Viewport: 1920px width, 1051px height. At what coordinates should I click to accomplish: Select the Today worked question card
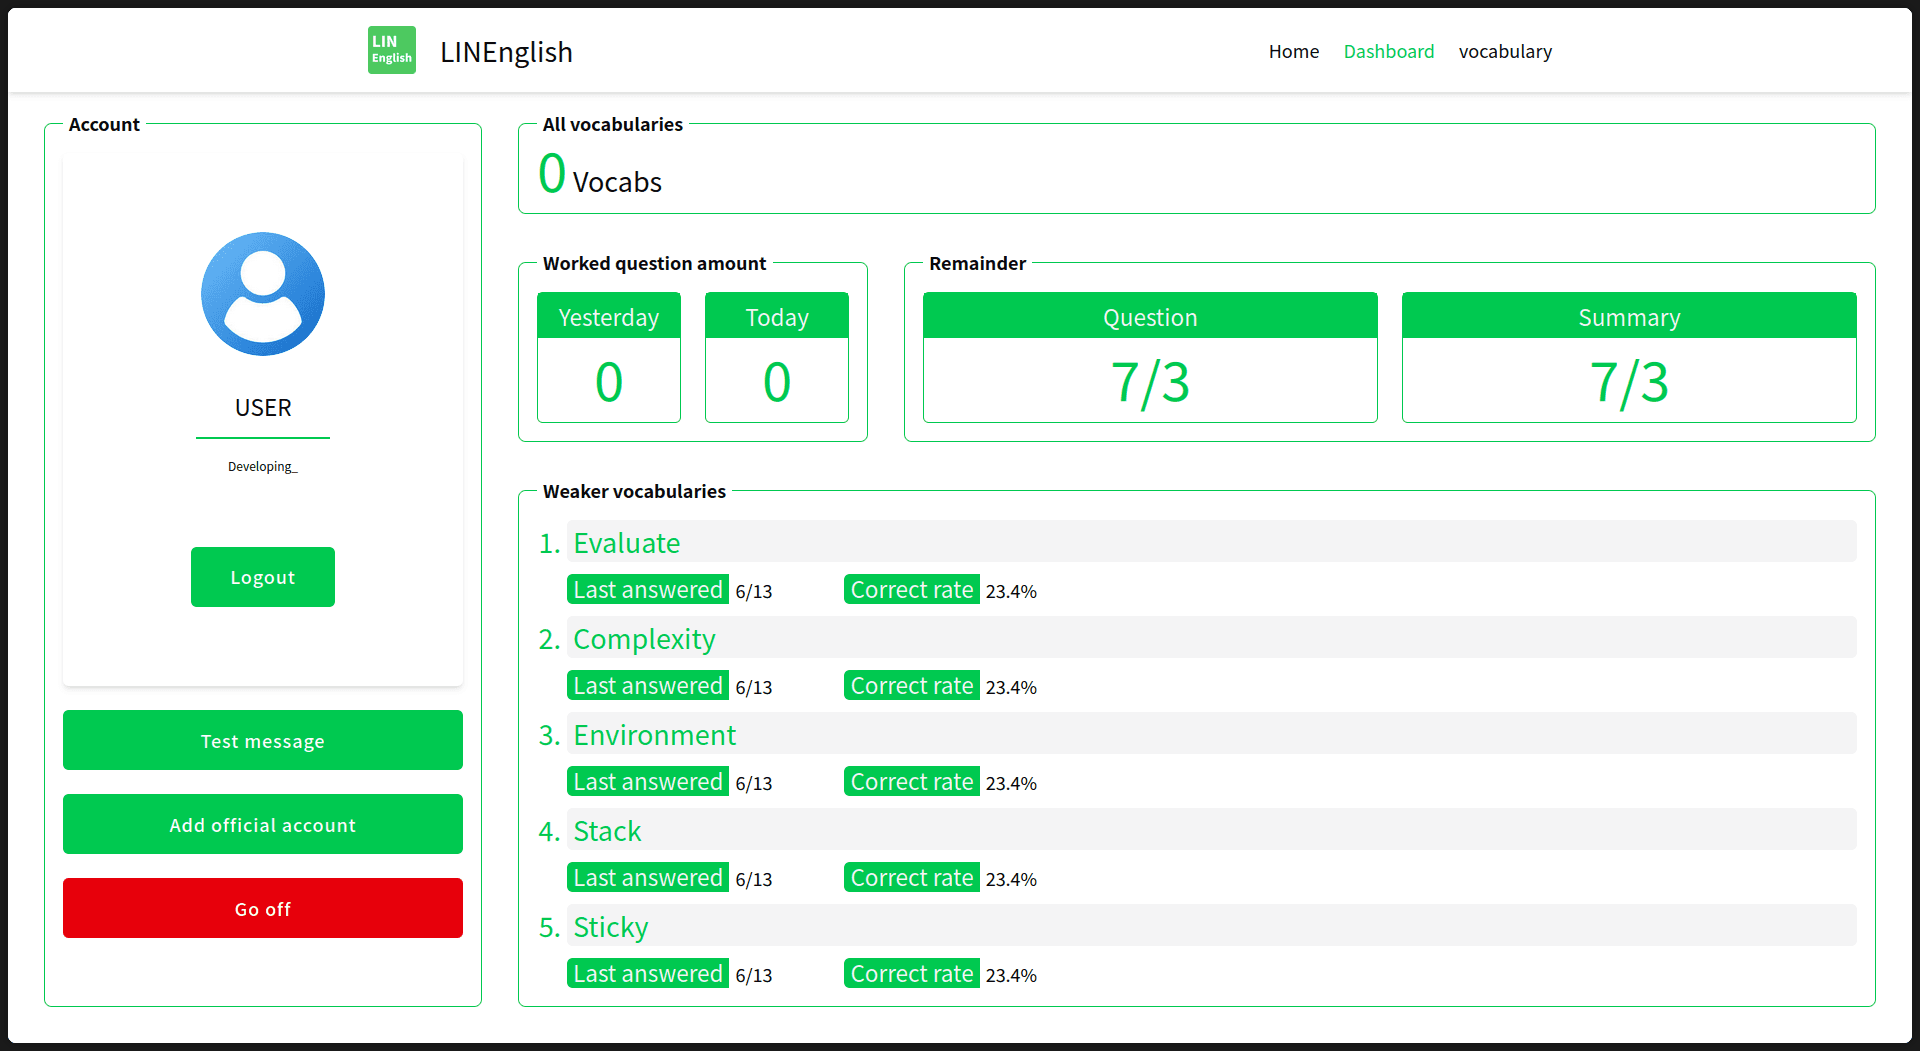pos(777,357)
